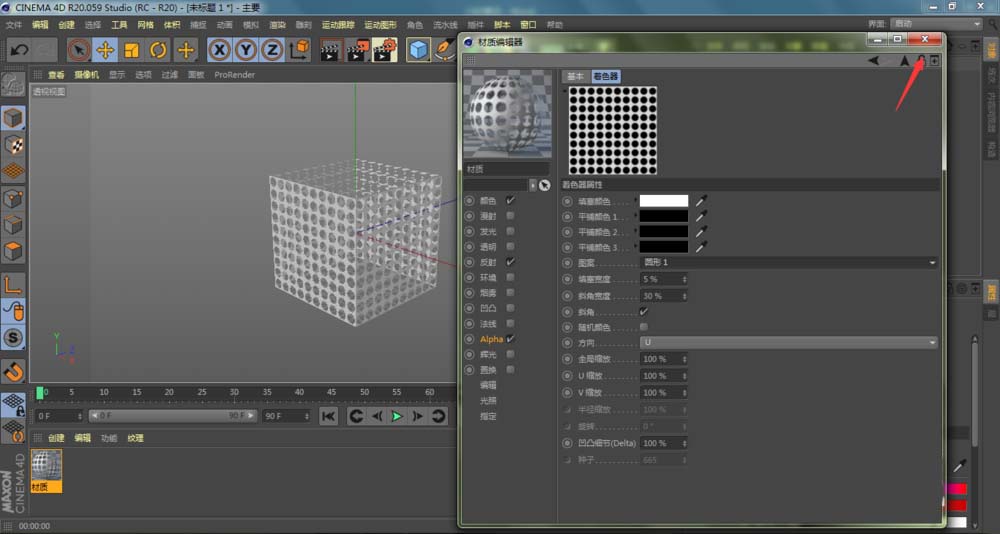The height and width of the screenshot is (534, 1000).
Task: Click the 斜角宽度 30 % stepper arrows
Action: click(x=684, y=296)
